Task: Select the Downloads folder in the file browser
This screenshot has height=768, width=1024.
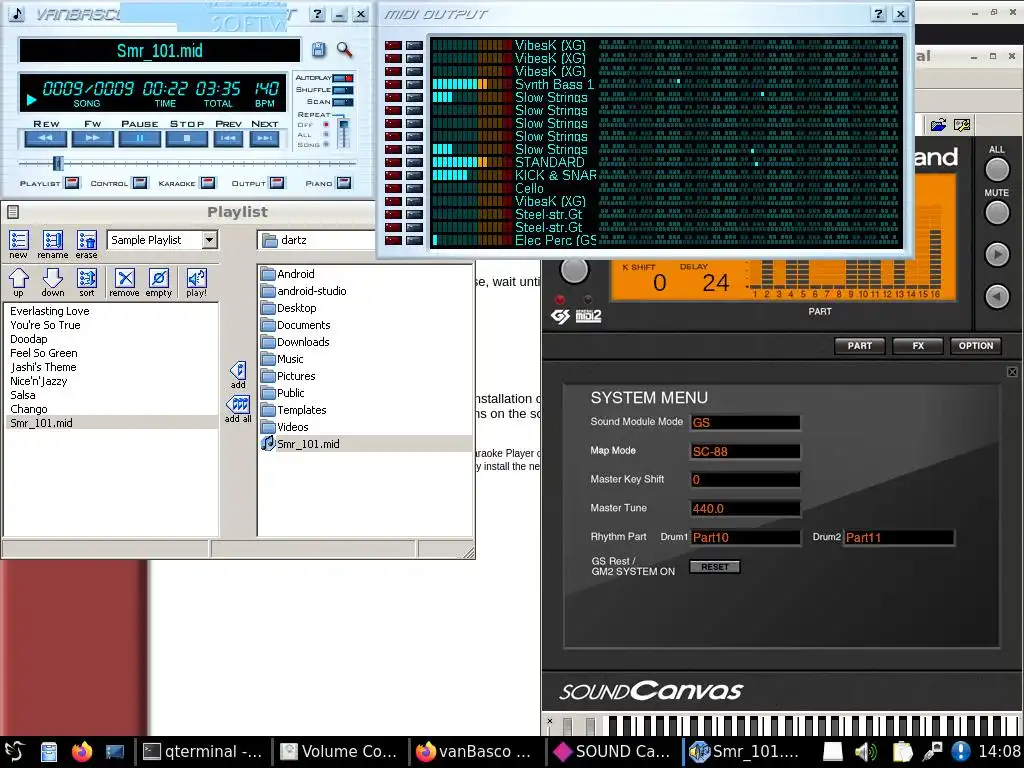Action: point(303,342)
